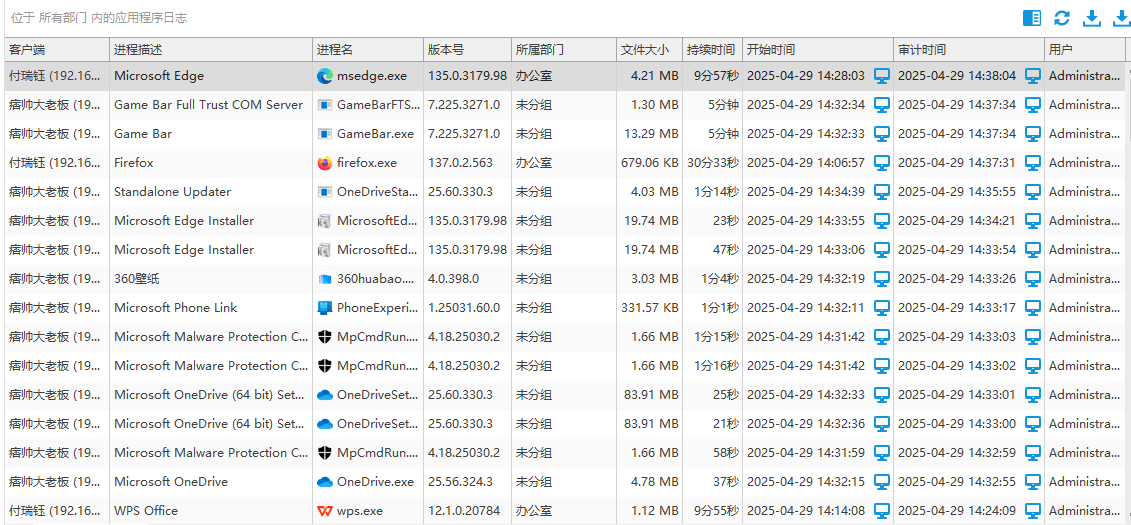Sort by the 所属部门 column header
The image size is (1131, 525).
coord(563,50)
